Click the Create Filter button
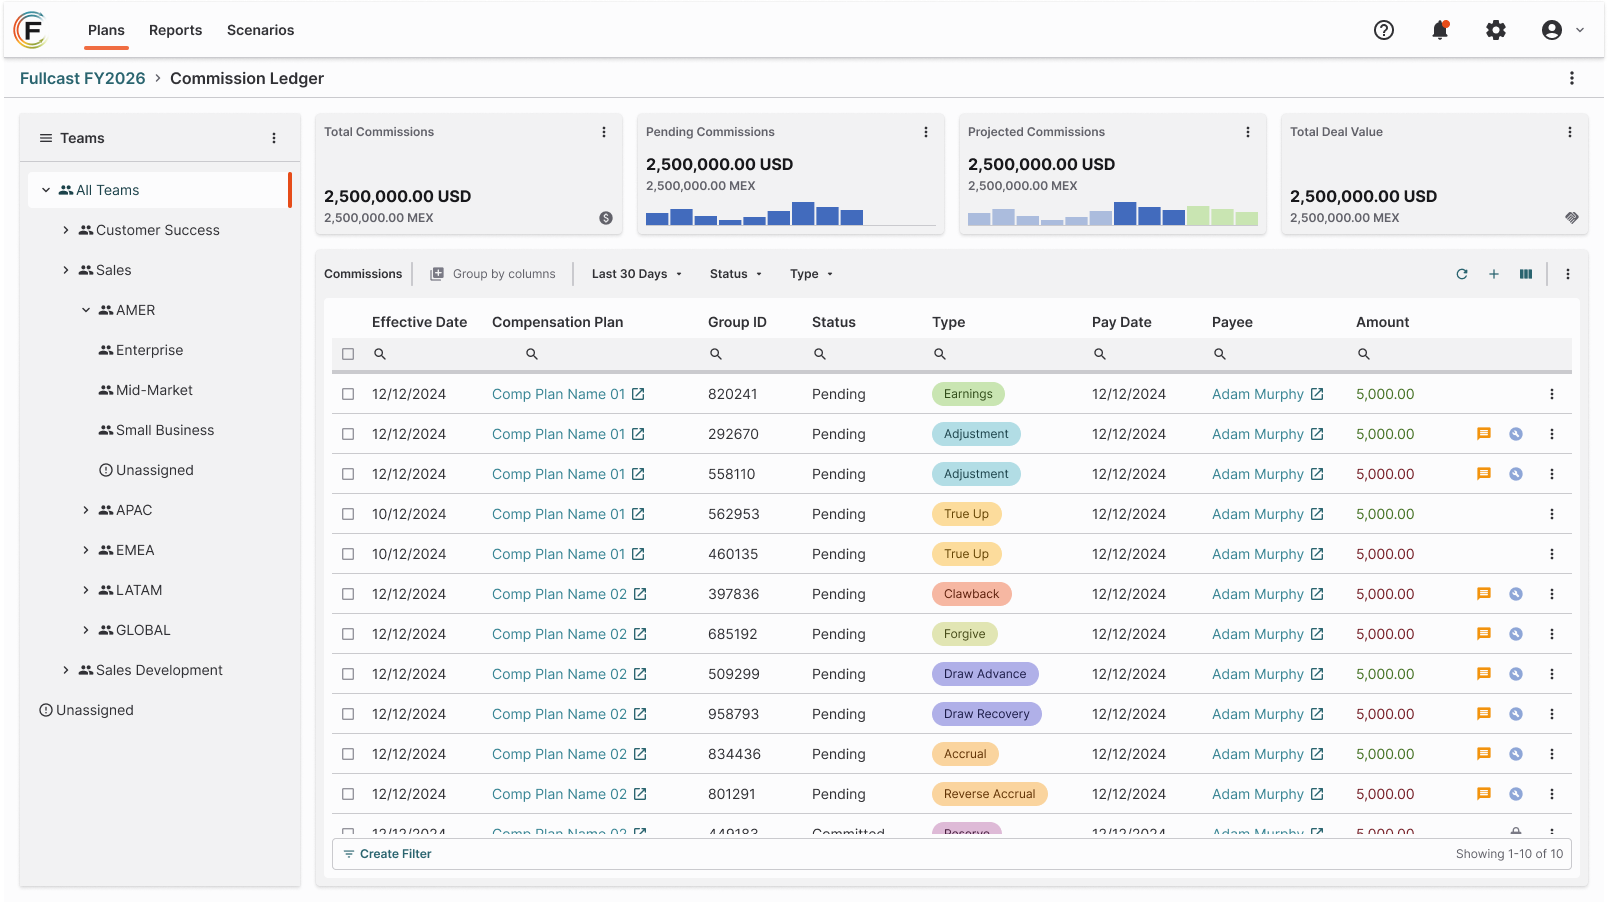 point(388,854)
